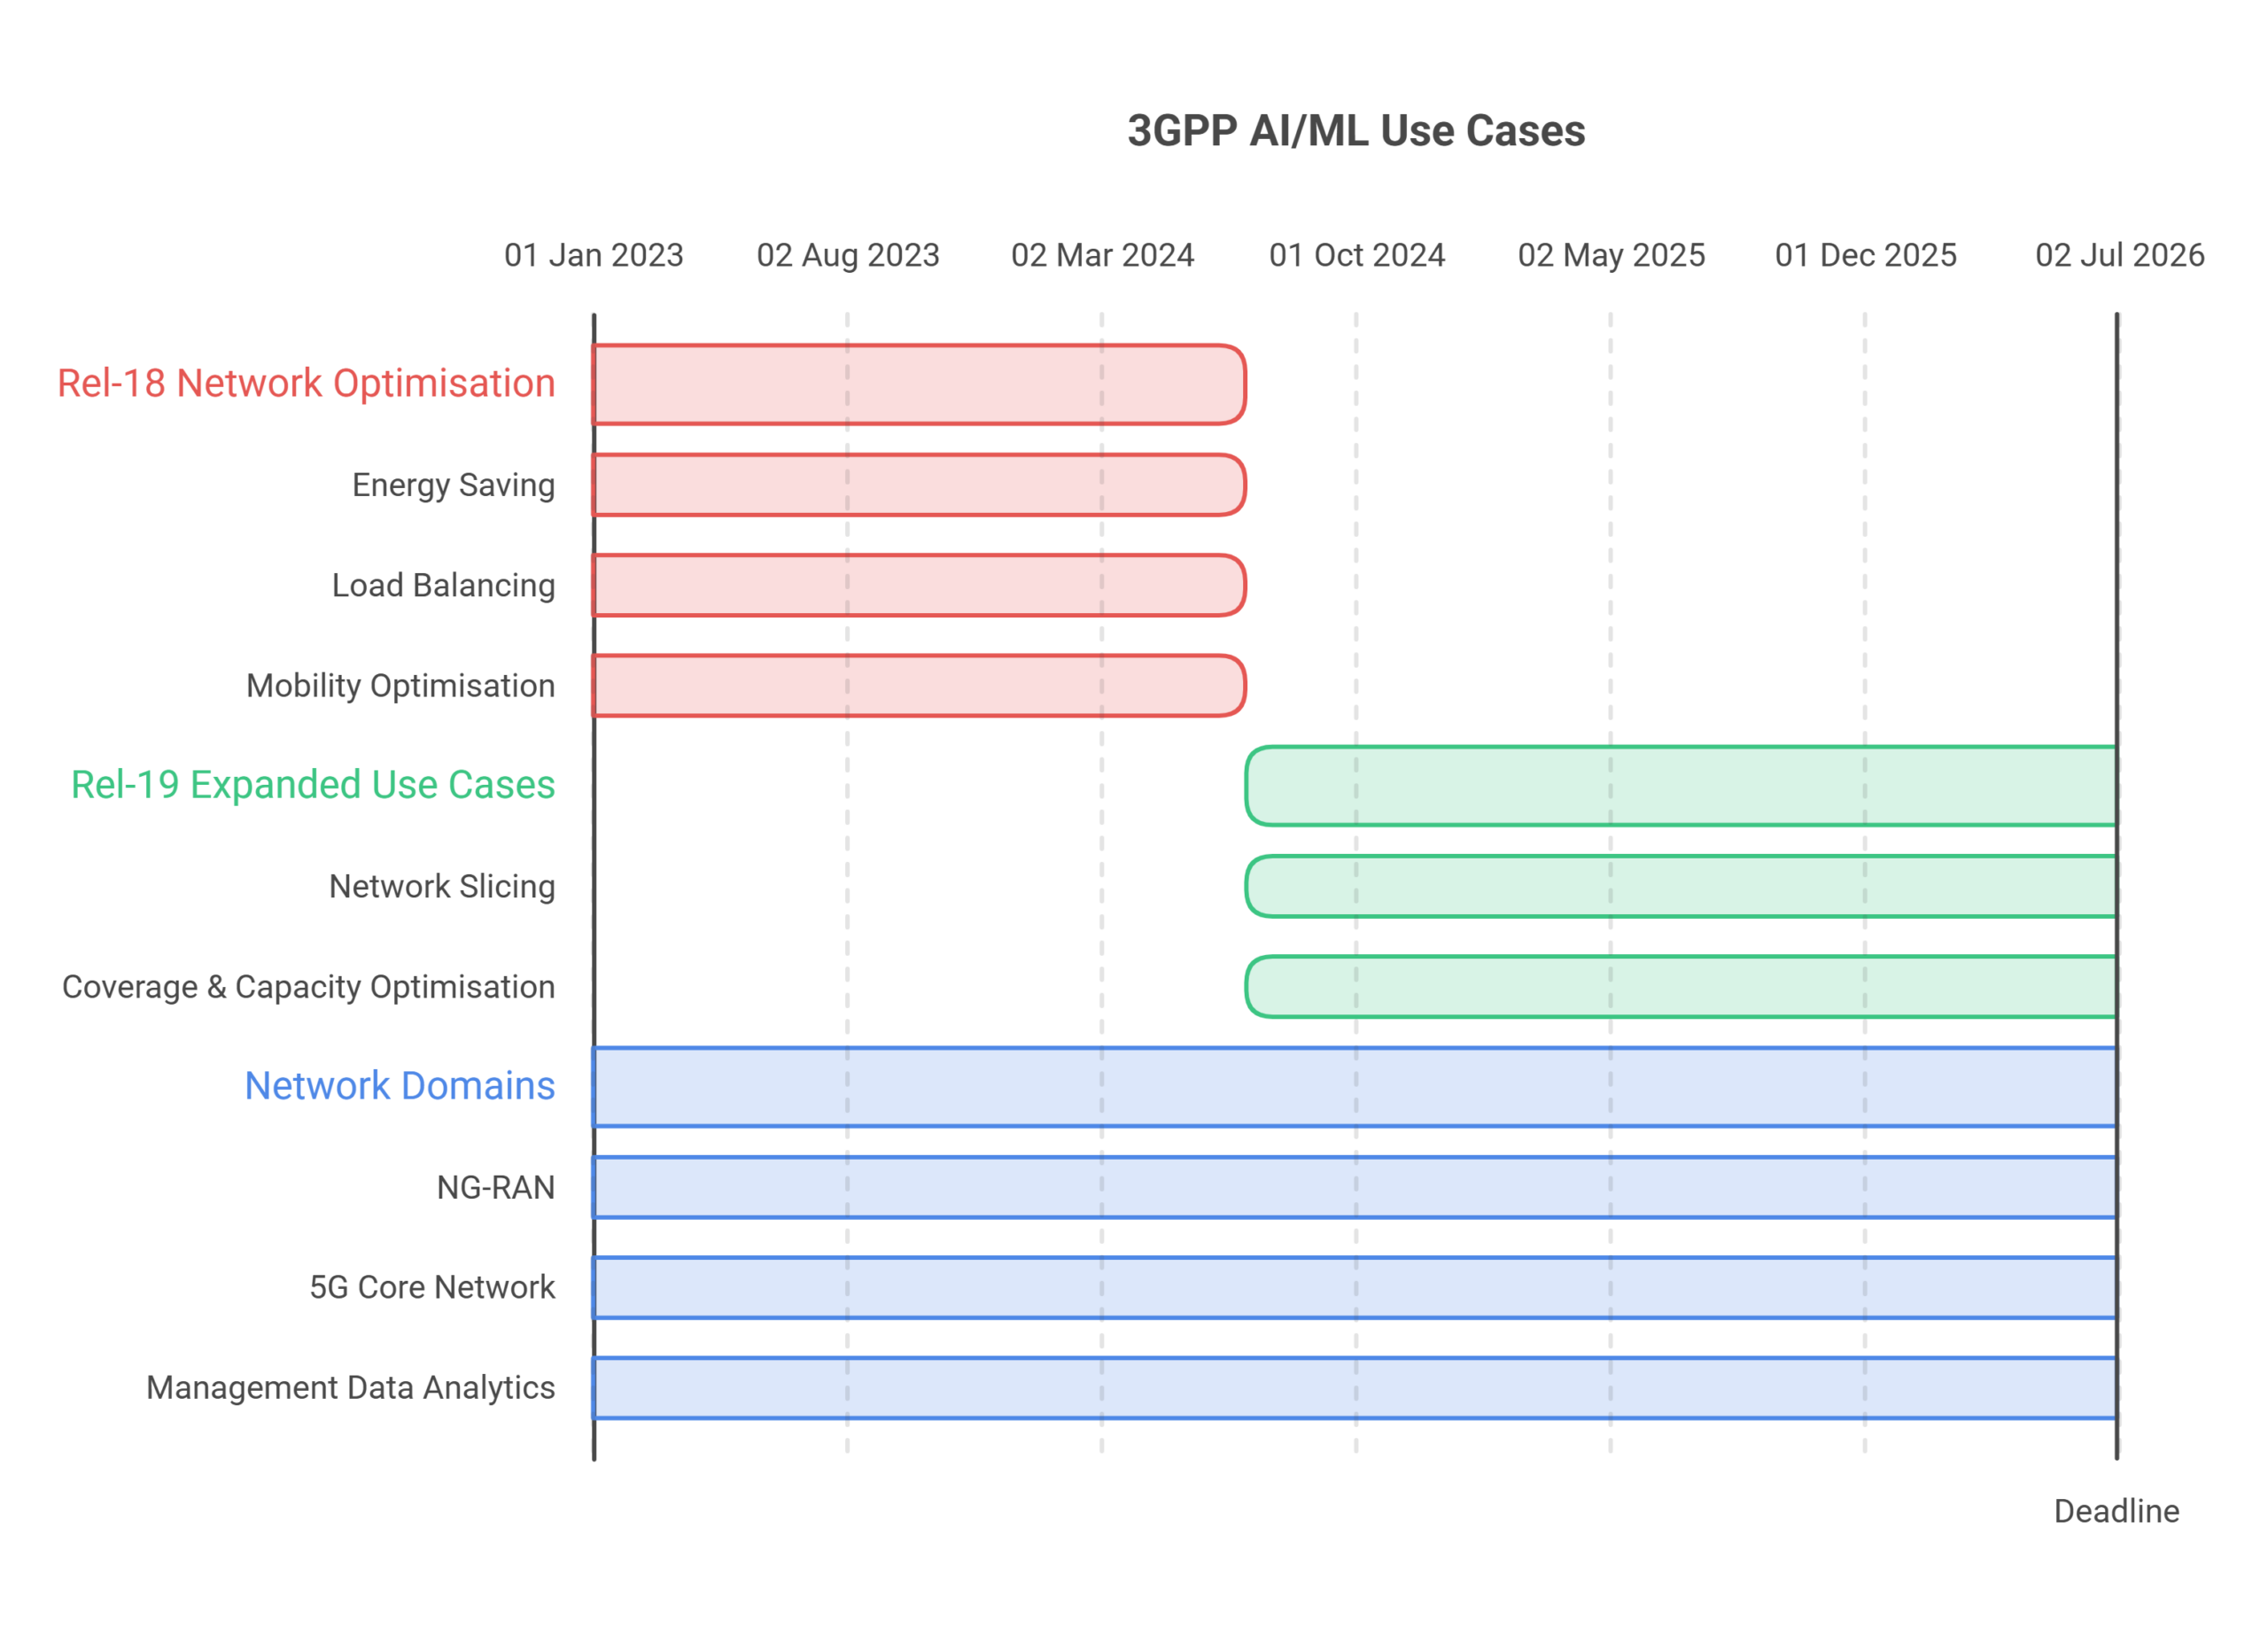Viewport: 2268px width, 1646px height.
Task: Select the Mobility Optimisation bar
Action: click(918, 686)
